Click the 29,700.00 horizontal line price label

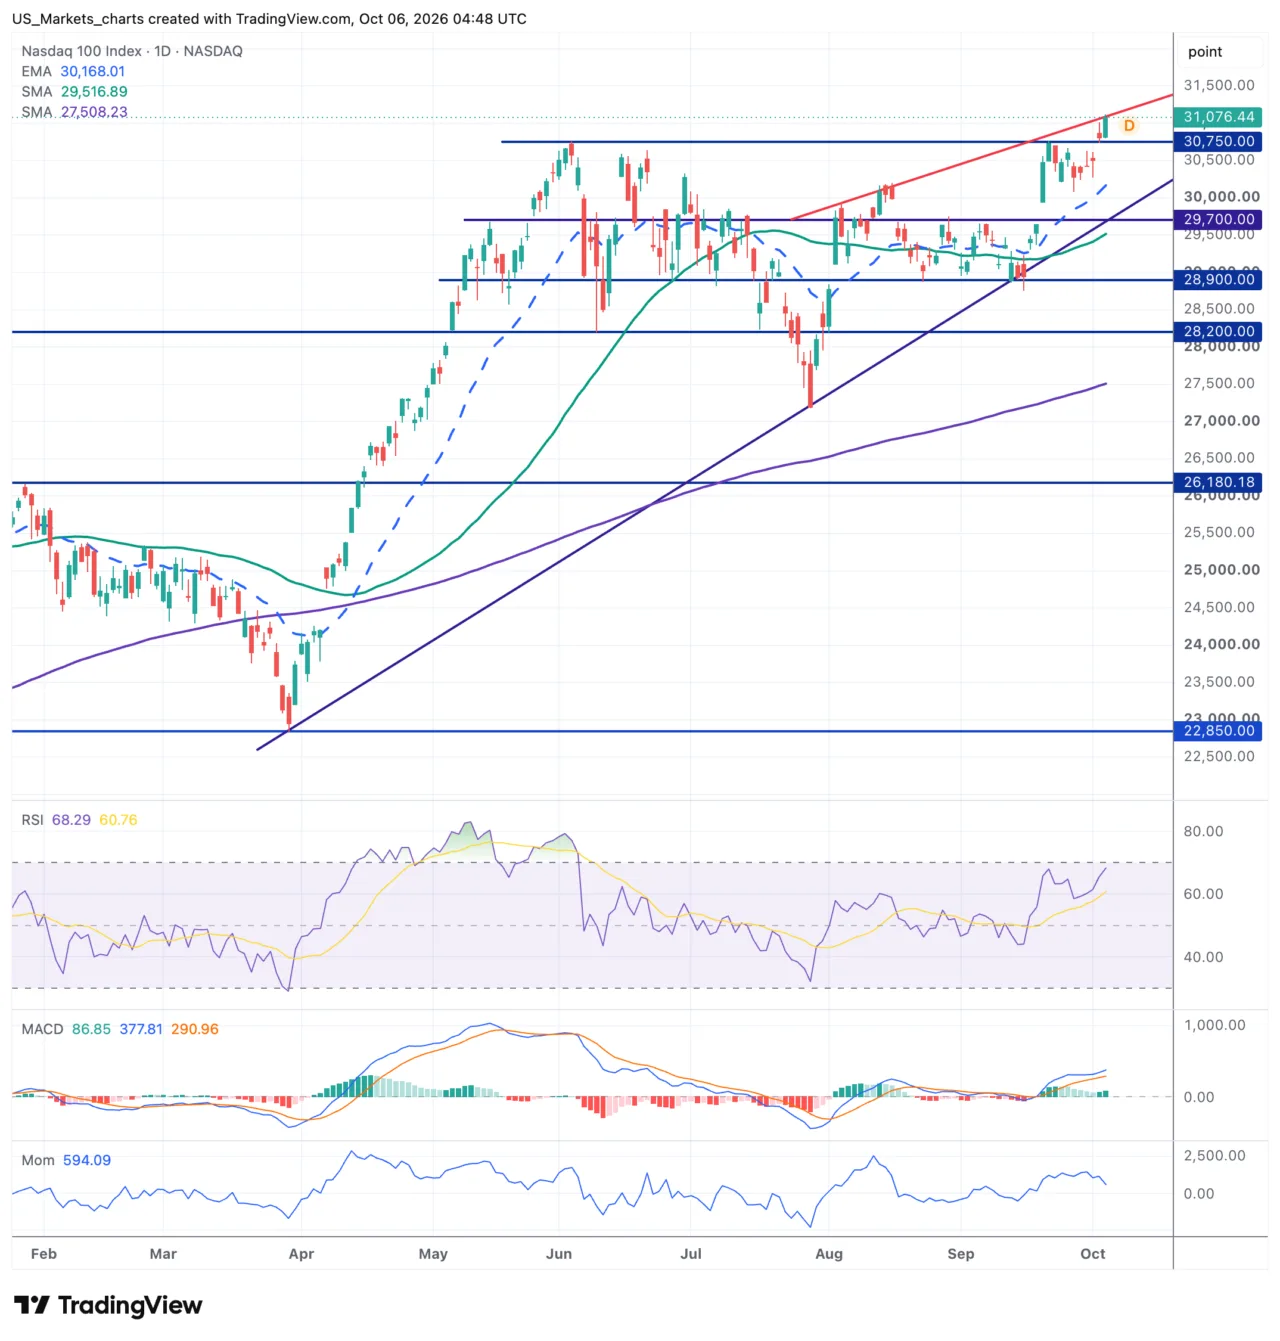tap(1218, 220)
